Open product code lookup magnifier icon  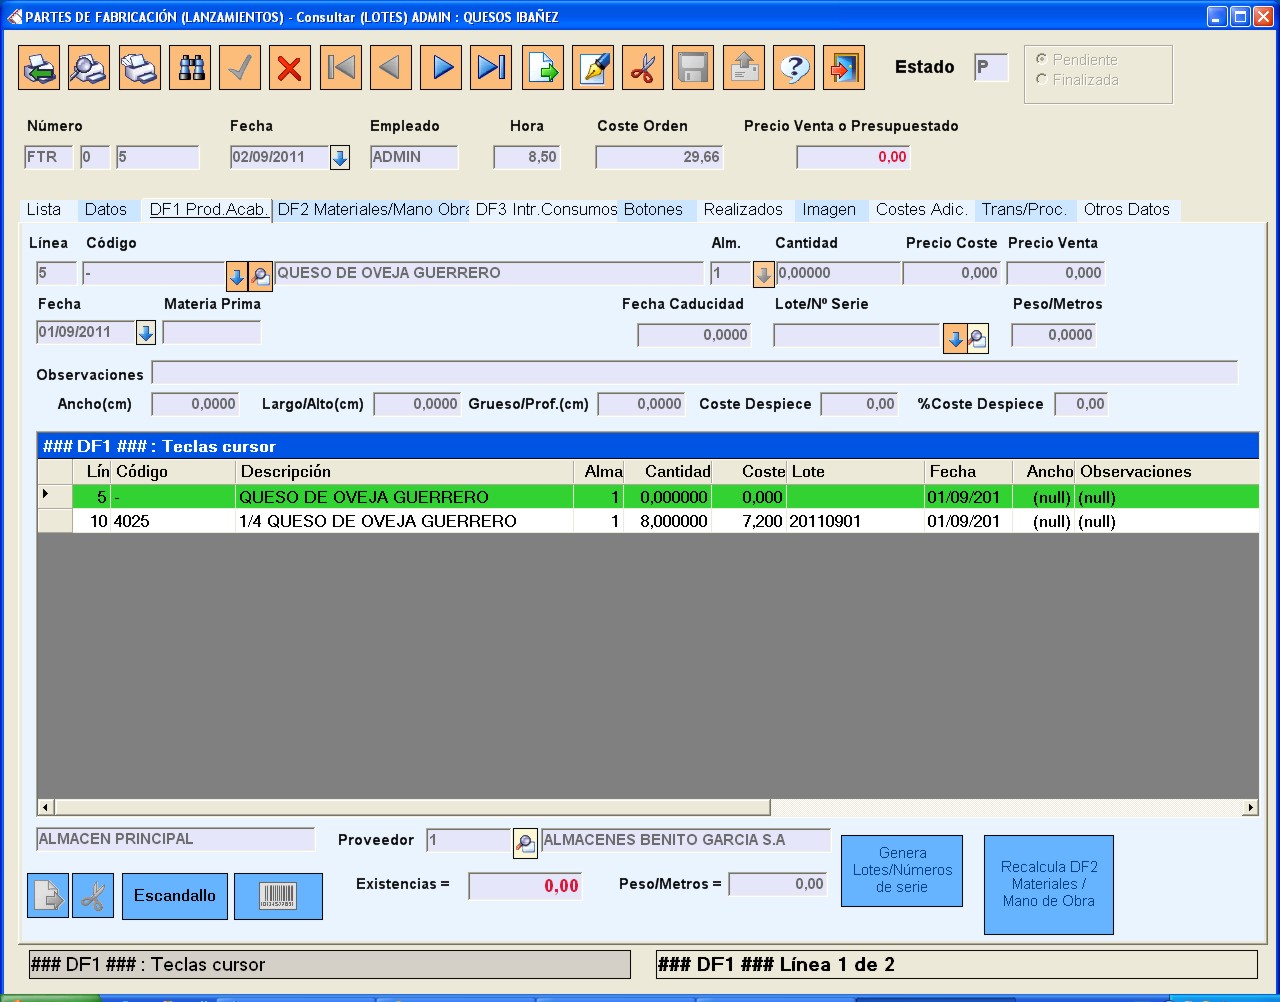point(260,275)
